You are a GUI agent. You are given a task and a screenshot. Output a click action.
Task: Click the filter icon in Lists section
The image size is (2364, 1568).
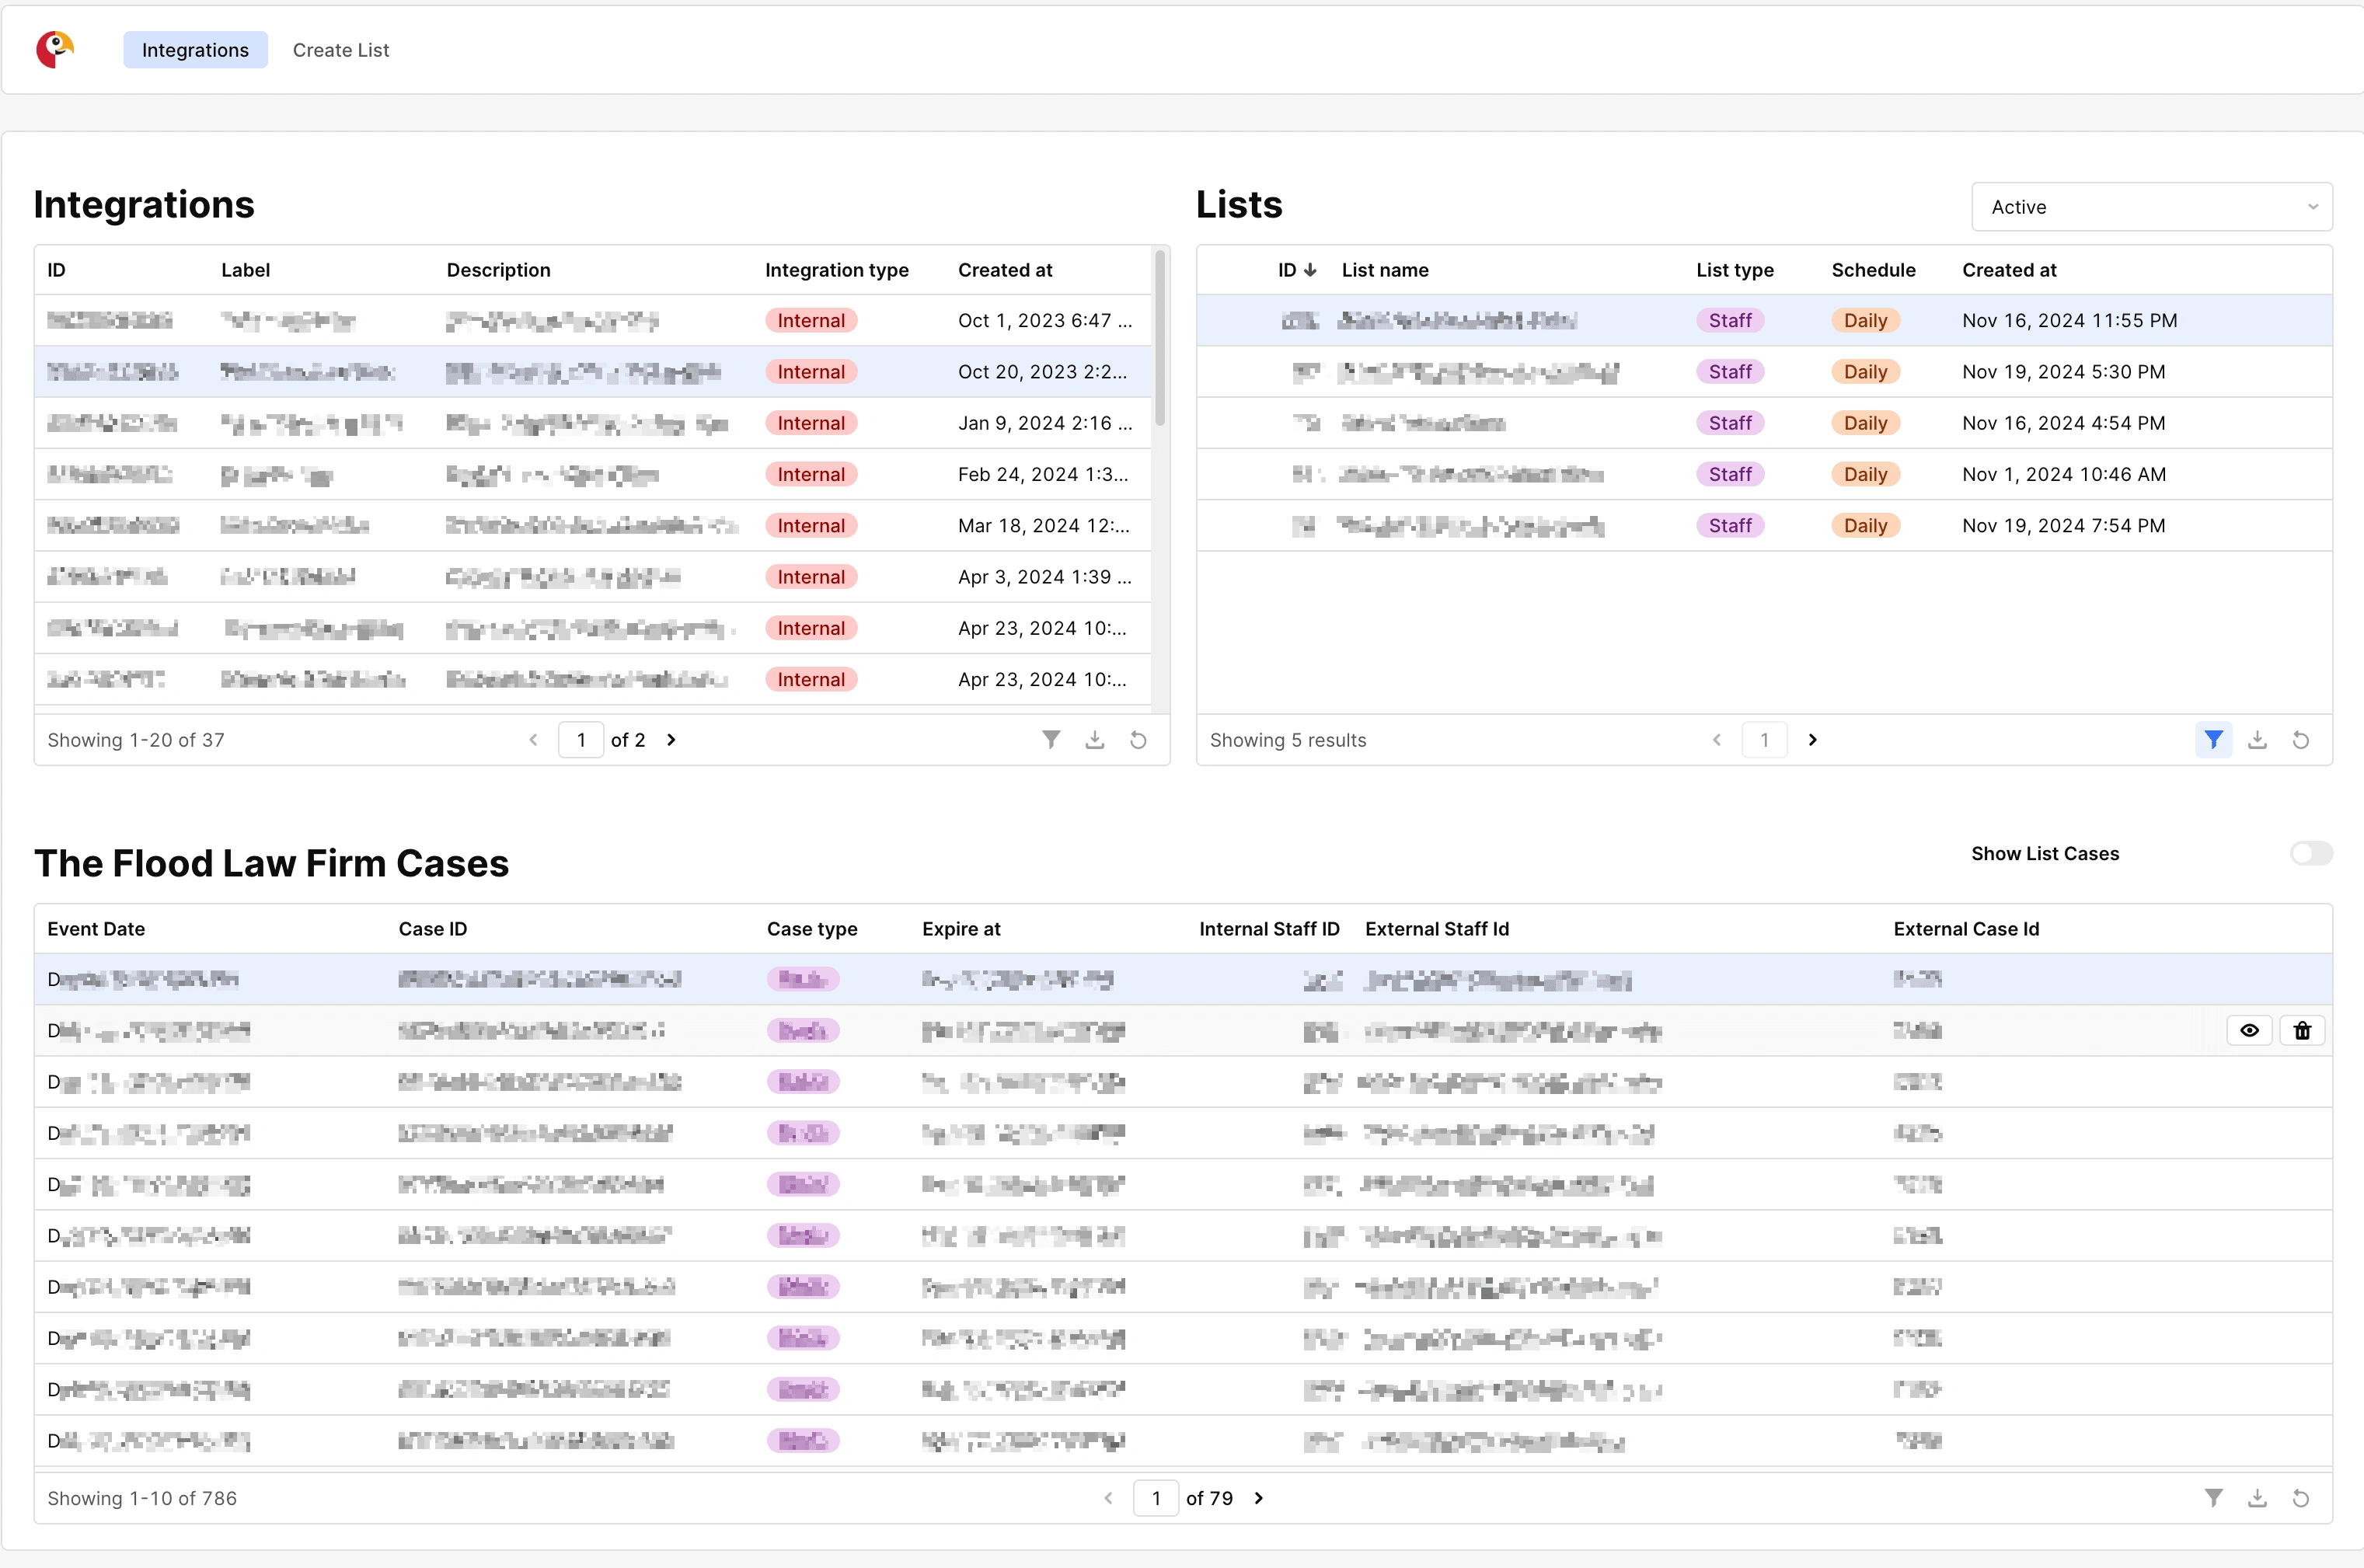coord(2213,738)
